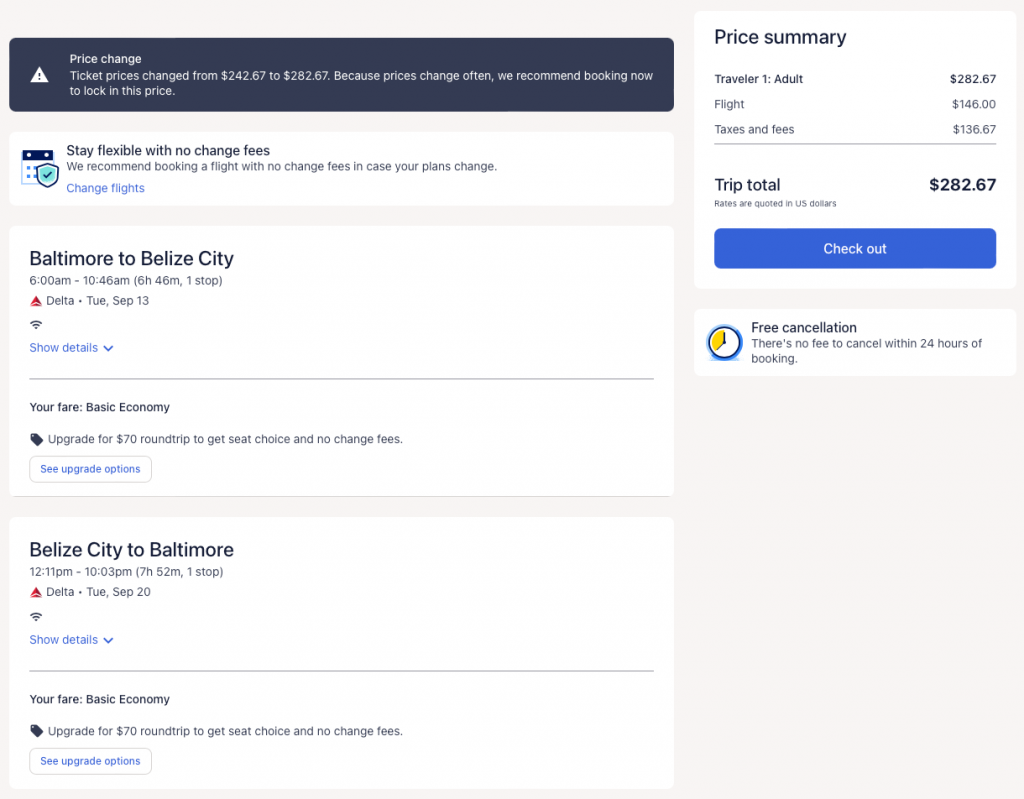The width and height of the screenshot is (1024, 799).
Task: Click the upgrade tag icon in the first flight card
Action: pos(37,439)
